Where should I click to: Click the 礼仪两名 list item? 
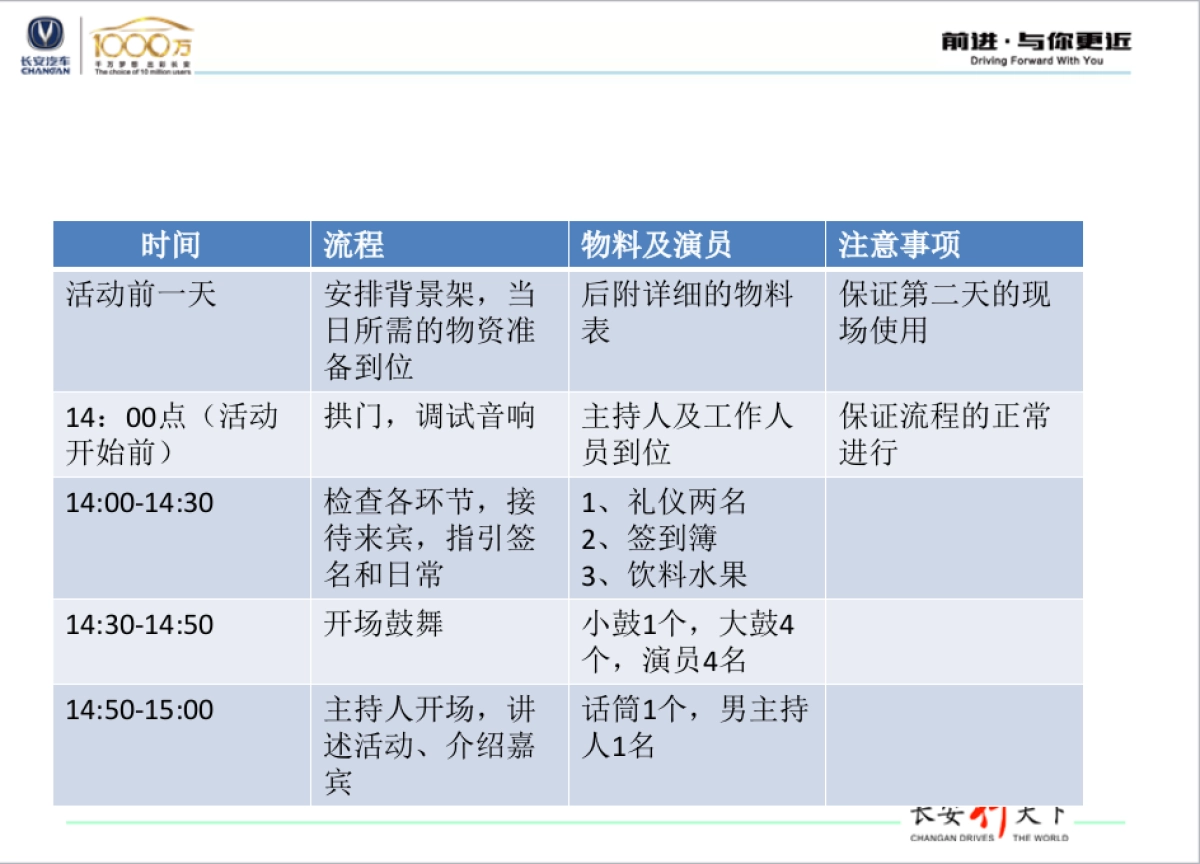pos(665,504)
